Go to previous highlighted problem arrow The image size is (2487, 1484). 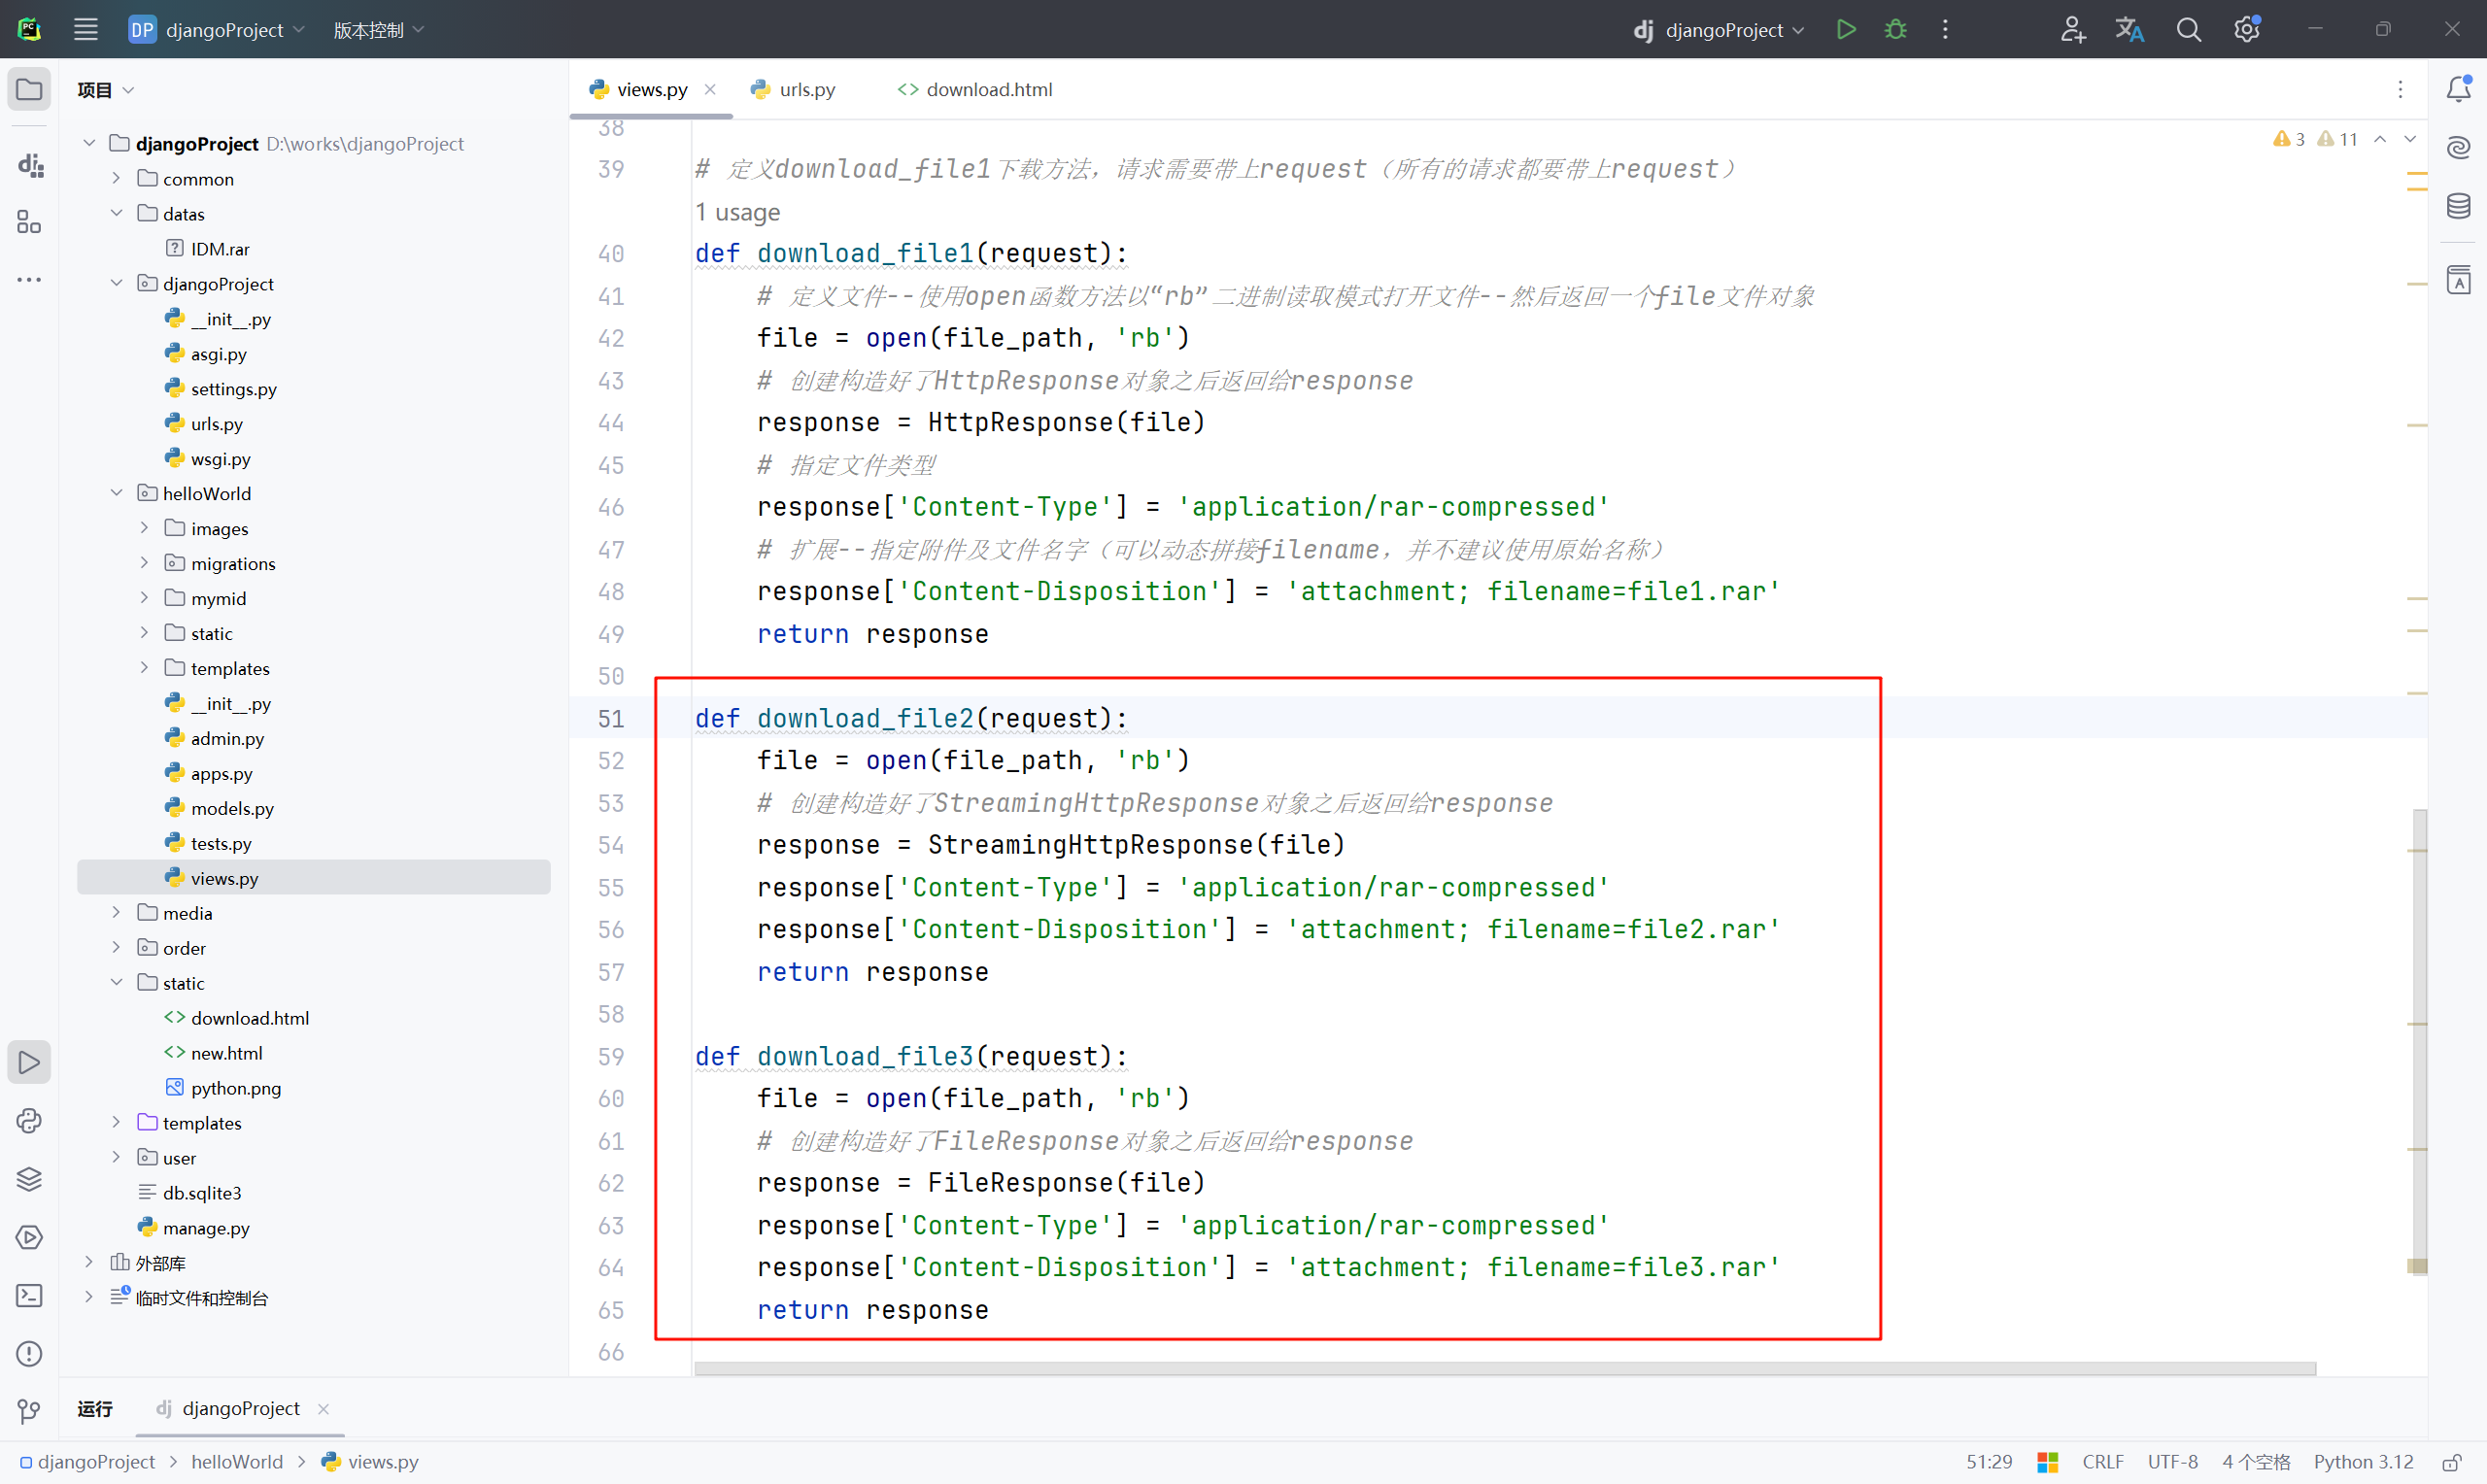pyautogui.click(x=2380, y=139)
